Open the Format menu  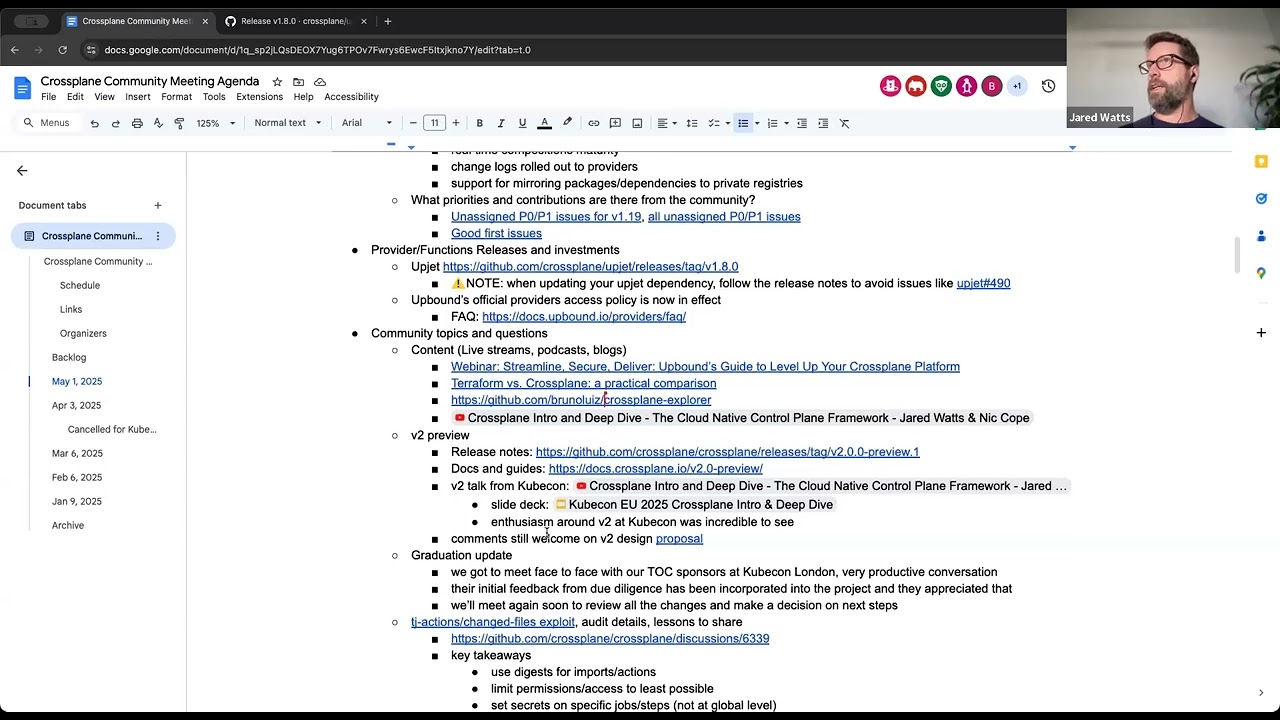pyautogui.click(x=176, y=97)
